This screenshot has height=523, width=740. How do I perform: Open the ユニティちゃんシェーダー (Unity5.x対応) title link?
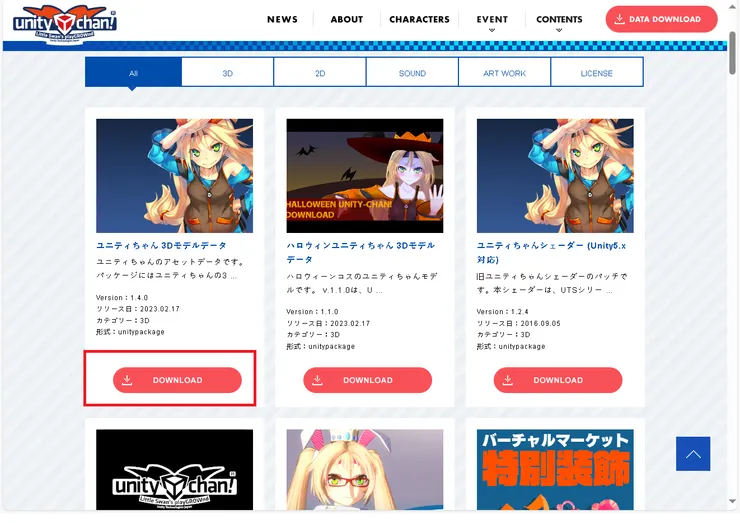click(551, 253)
